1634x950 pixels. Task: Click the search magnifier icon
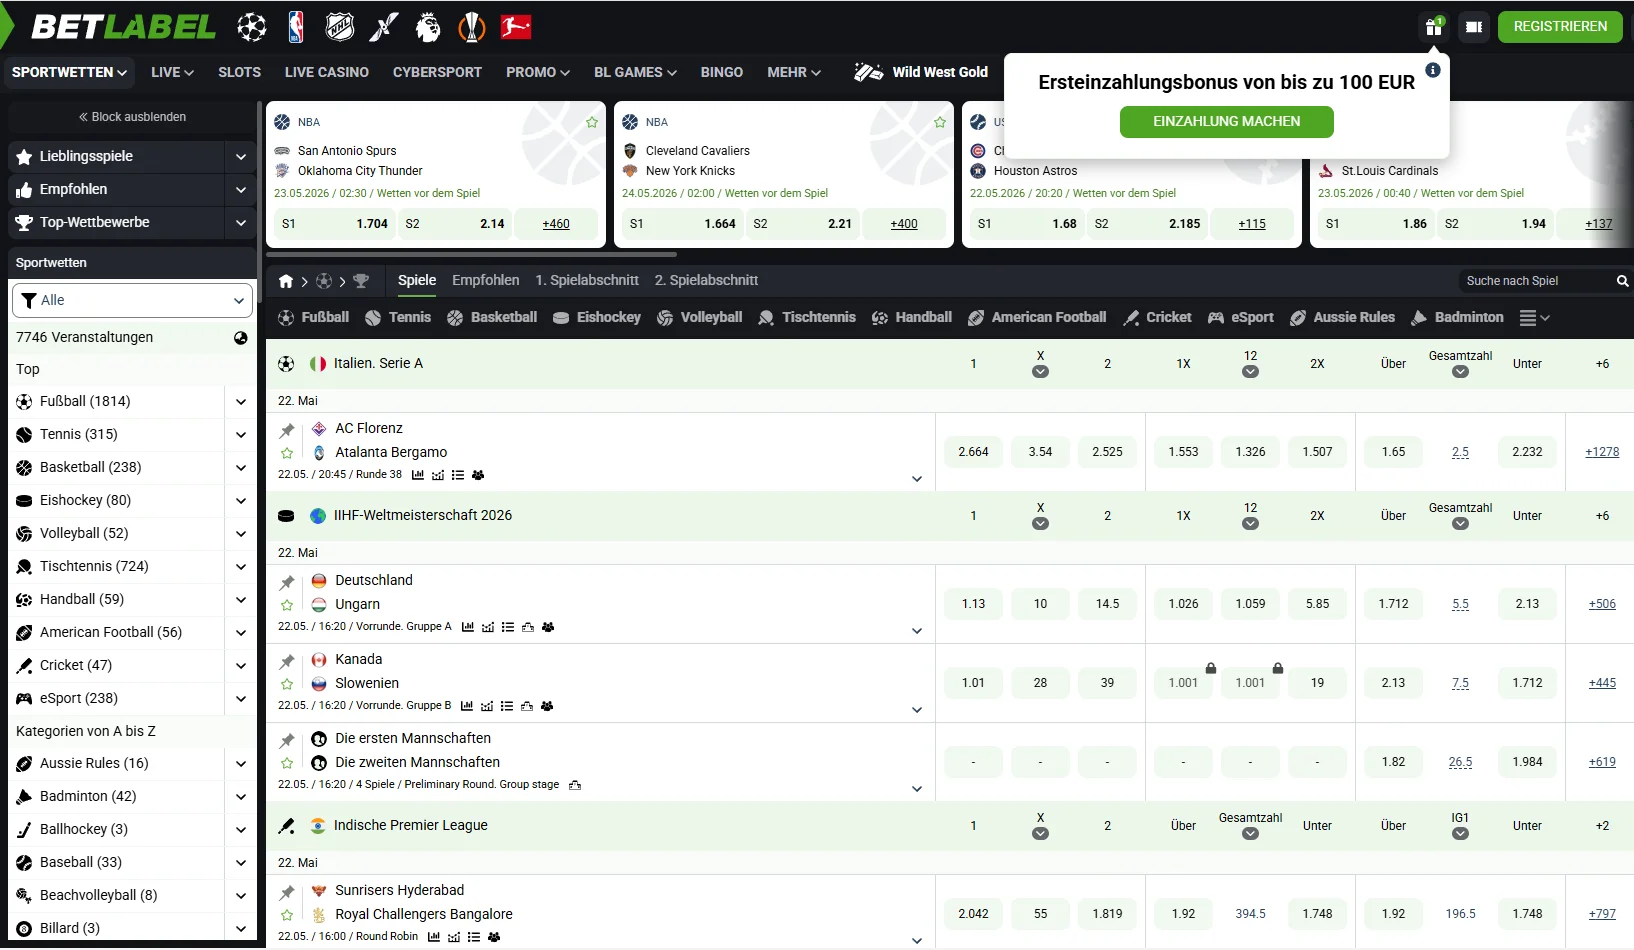pyautogui.click(x=1622, y=281)
